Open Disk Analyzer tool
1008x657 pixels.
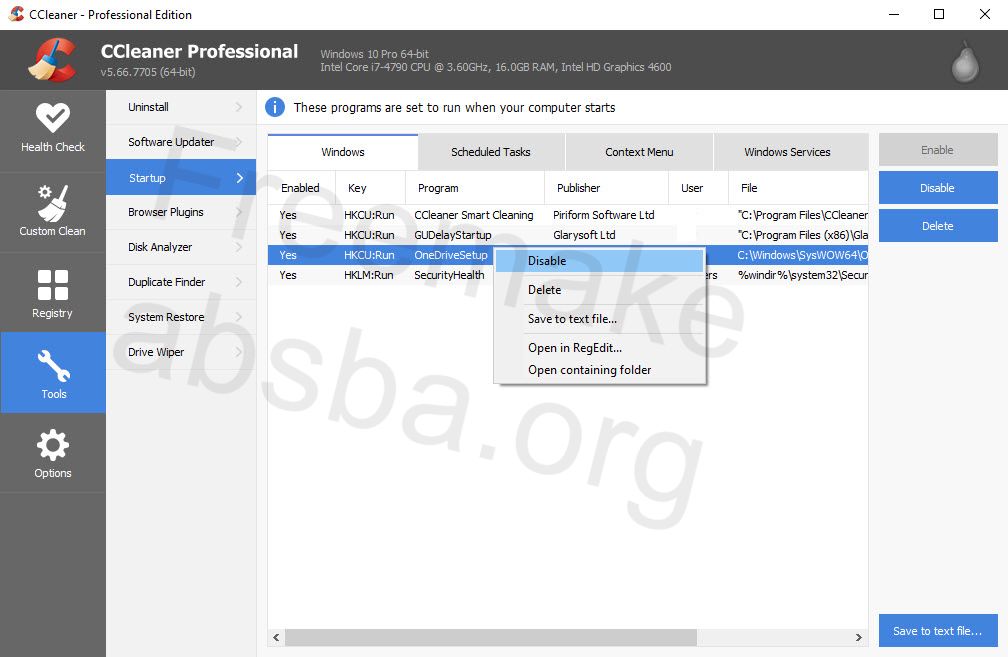(181, 247)
